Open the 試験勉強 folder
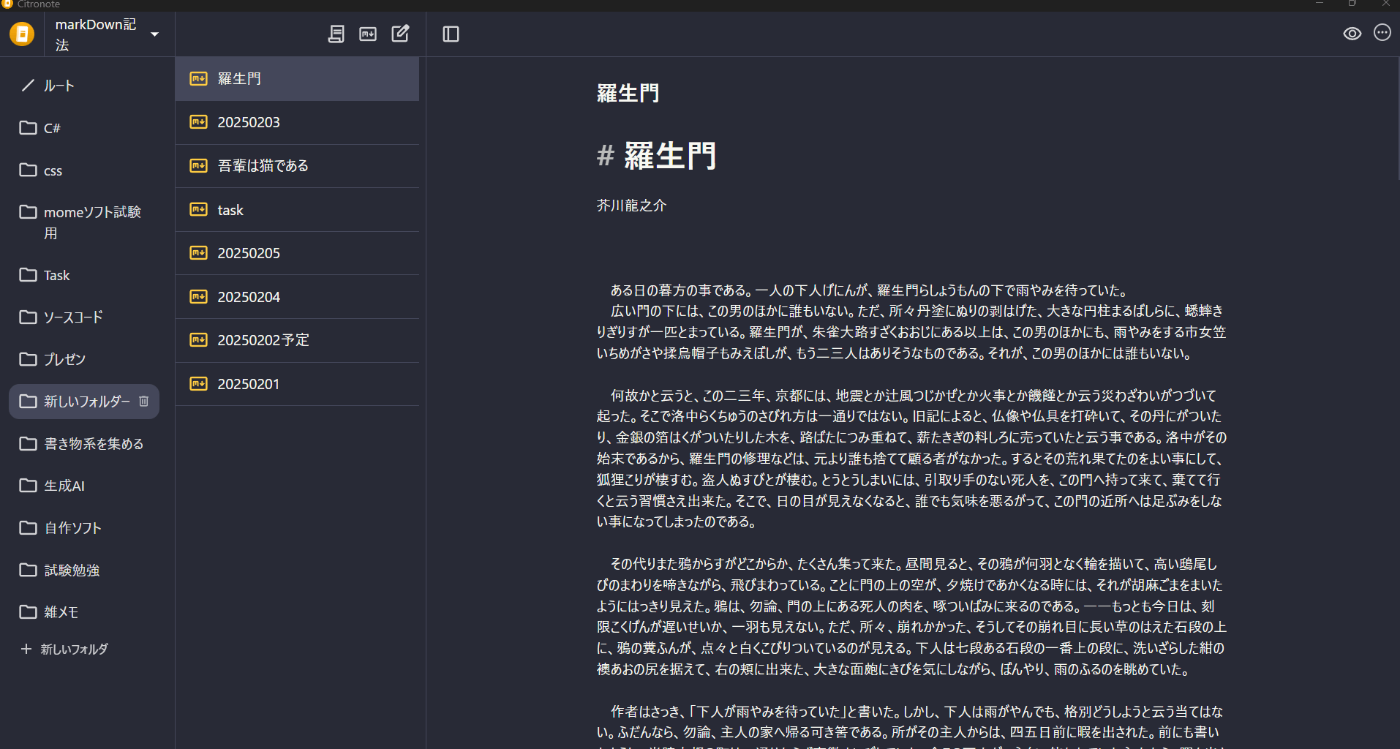The height and width of the screenshot is (749, 1400). click(84, 570)
